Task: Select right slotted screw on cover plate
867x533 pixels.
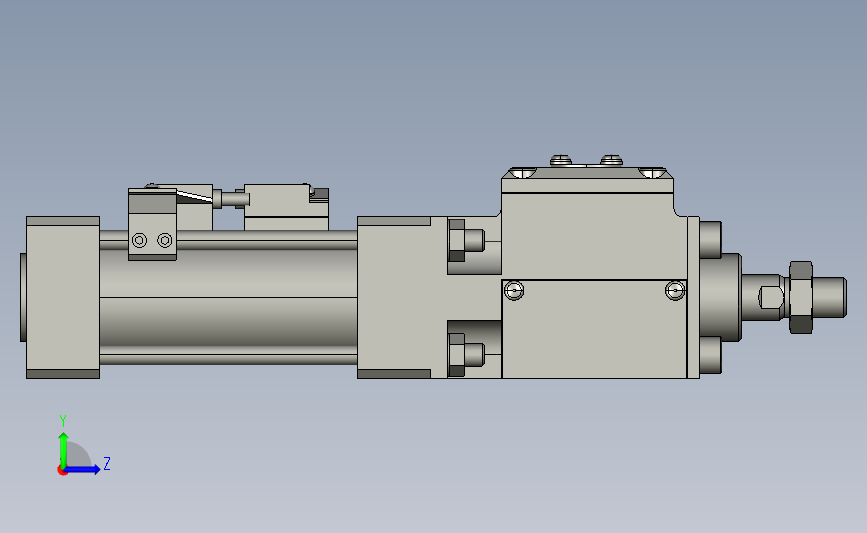Action: (x=675, y=290)
